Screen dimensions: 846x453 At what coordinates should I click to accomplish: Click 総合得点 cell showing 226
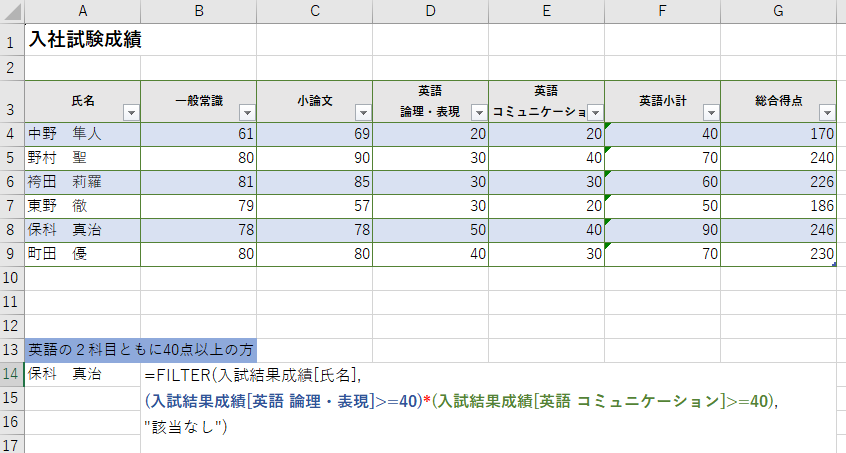tap(779, 182)
